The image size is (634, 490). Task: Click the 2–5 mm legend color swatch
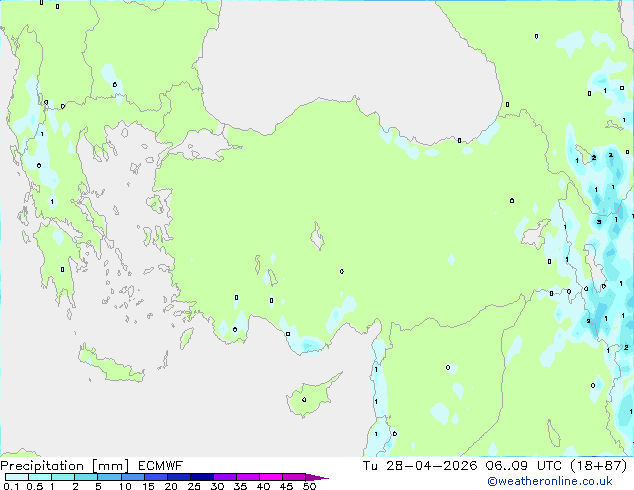coord(86,477)
